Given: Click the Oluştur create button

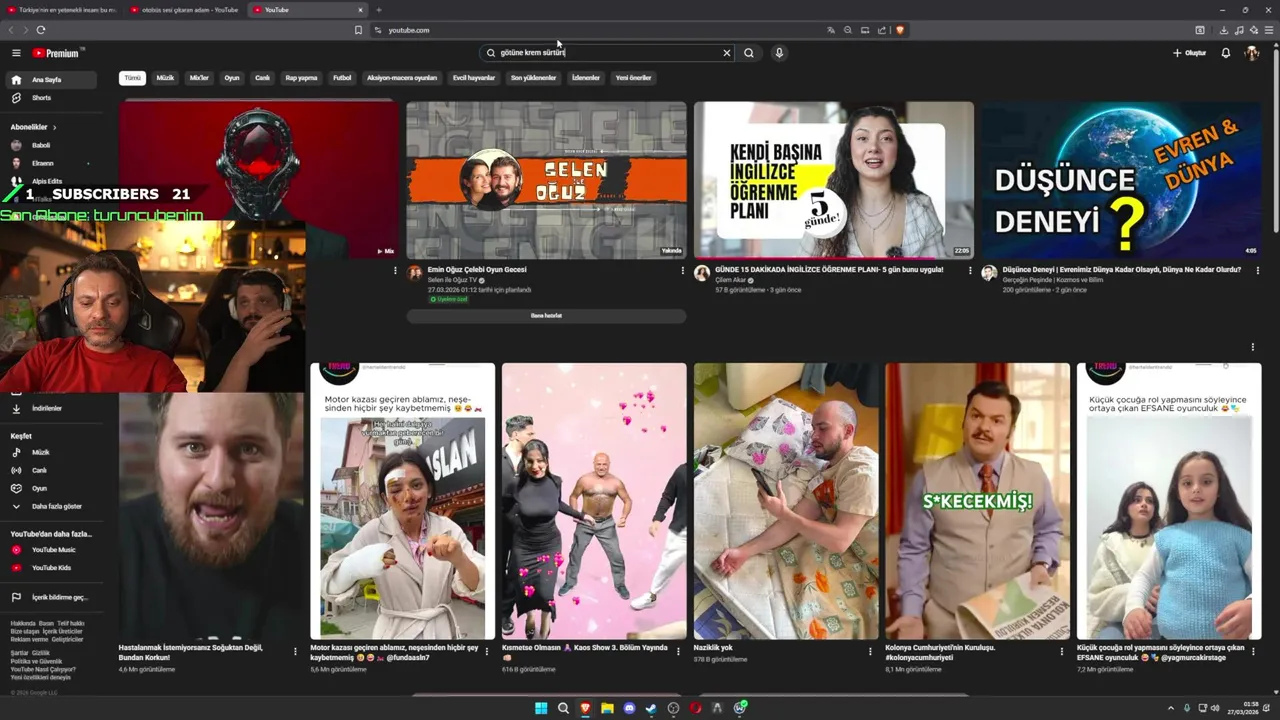Looking at the screenshot, I should (1190, 53).
